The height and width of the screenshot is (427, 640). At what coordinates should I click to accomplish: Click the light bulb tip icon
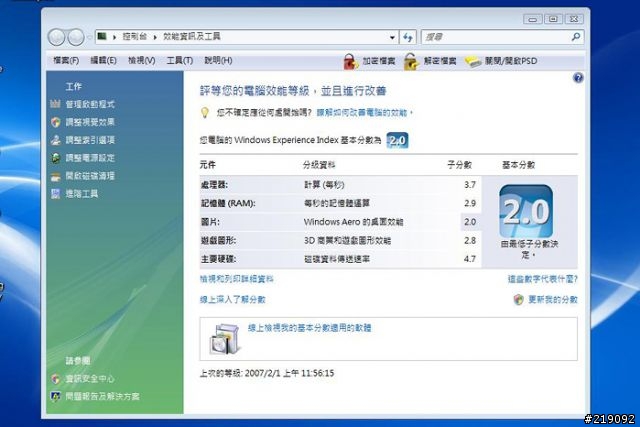pos(205,112)
